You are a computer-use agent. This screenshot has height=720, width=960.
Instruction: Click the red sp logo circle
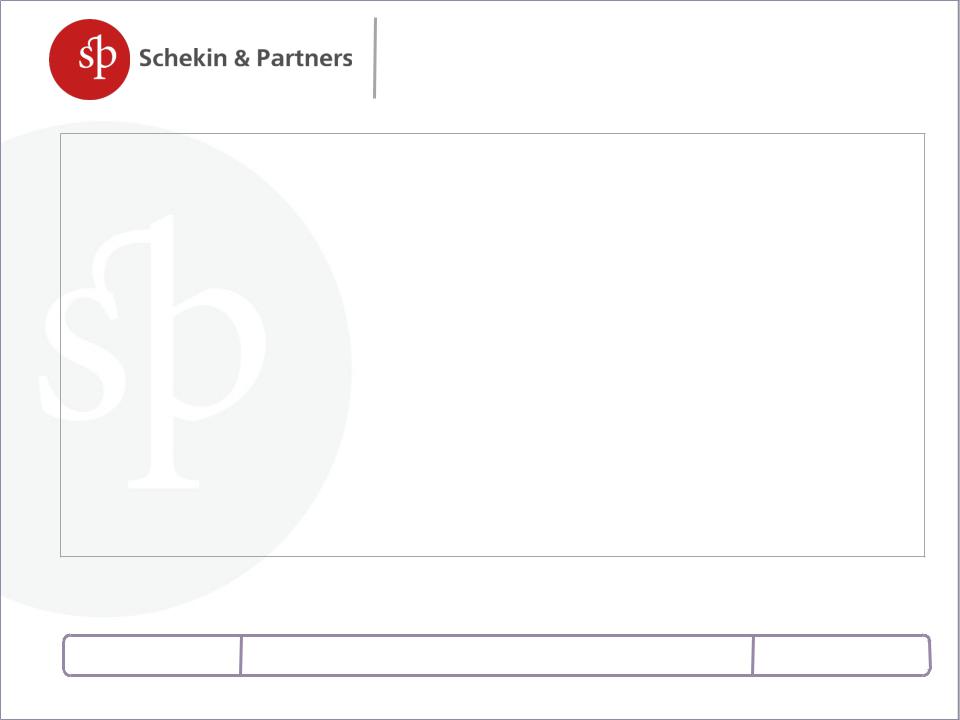click(x=89, y=59)
